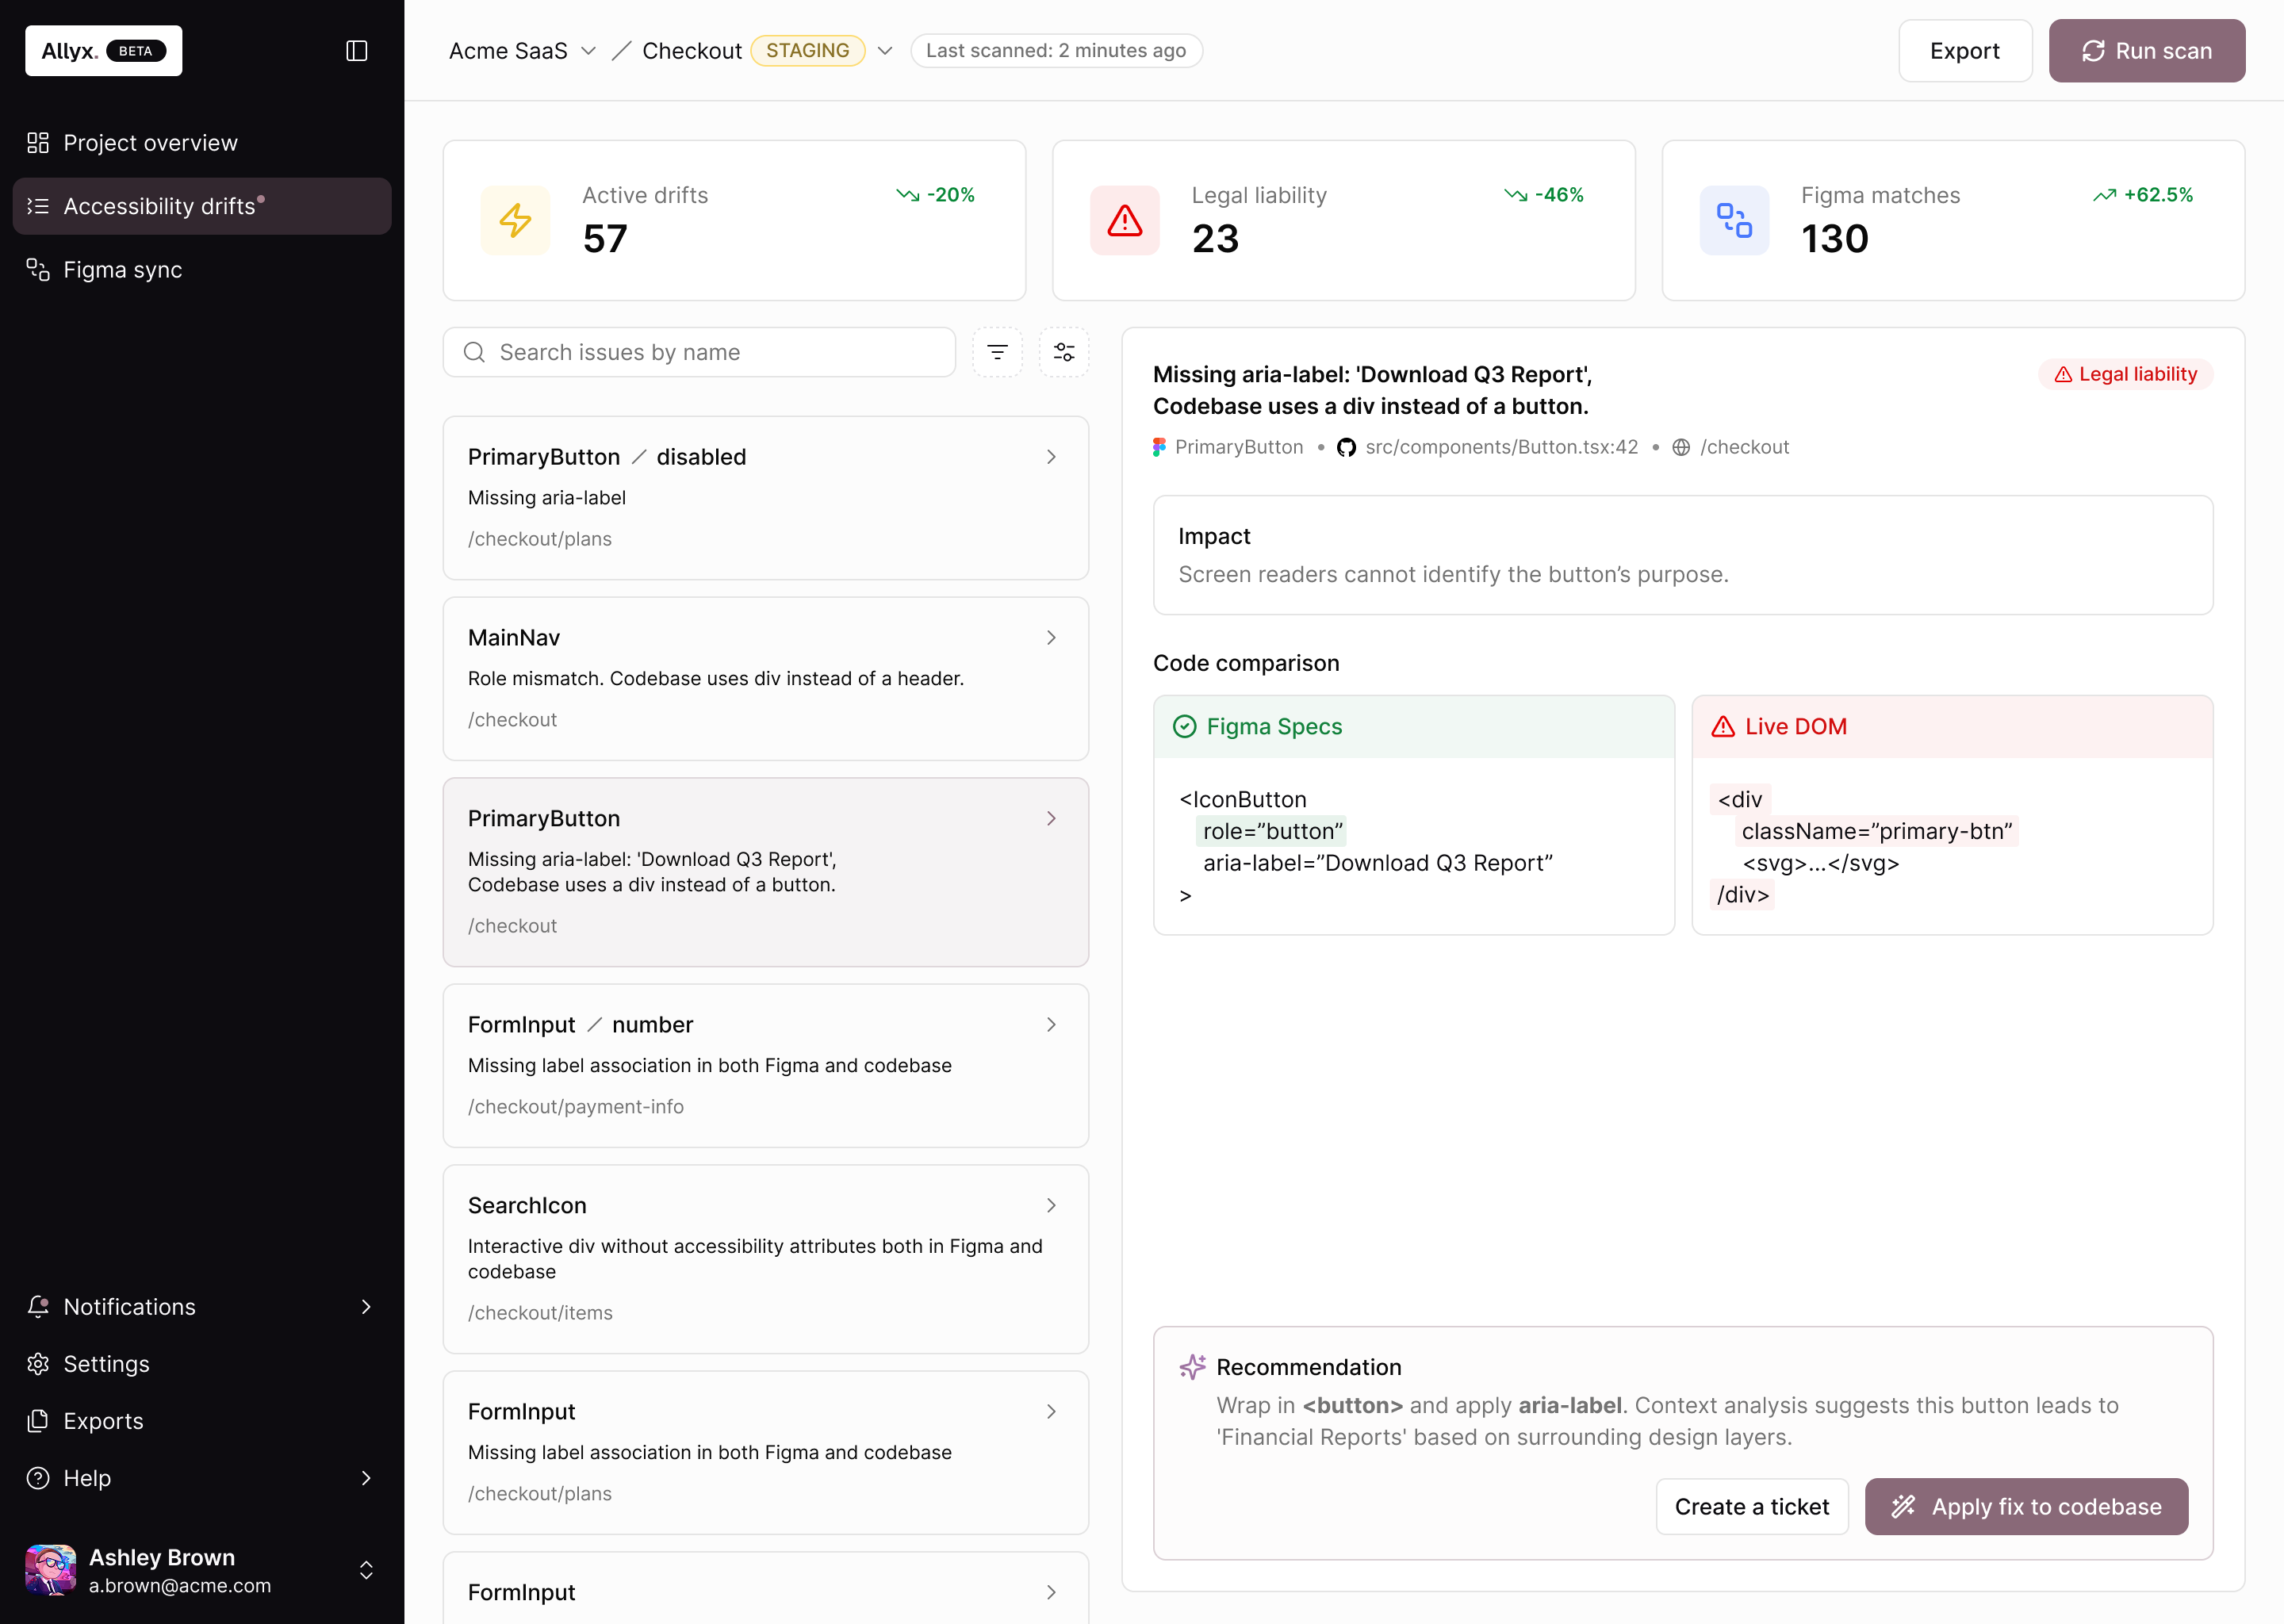
Task: Collapse the sidebar panel icon
Action: click(x=357, y=51)
